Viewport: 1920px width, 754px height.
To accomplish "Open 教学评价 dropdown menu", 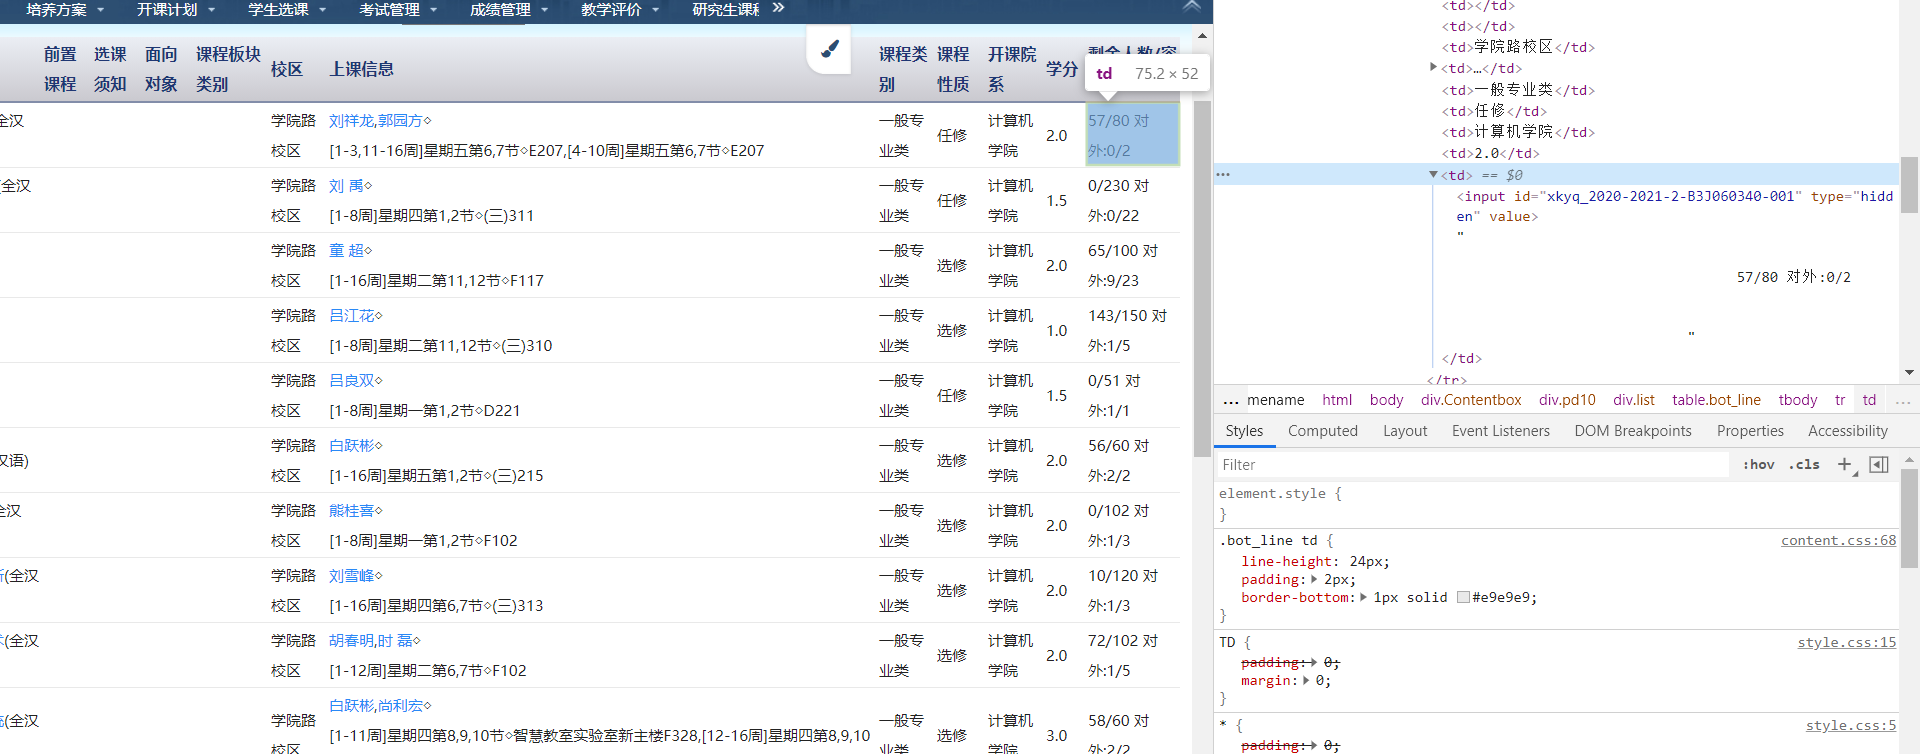I will [620, 10].
